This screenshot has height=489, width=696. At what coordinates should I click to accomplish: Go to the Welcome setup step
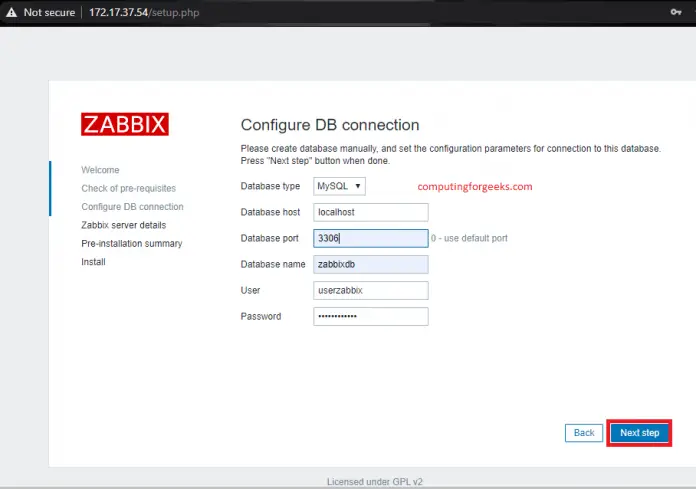pos(100,170)
